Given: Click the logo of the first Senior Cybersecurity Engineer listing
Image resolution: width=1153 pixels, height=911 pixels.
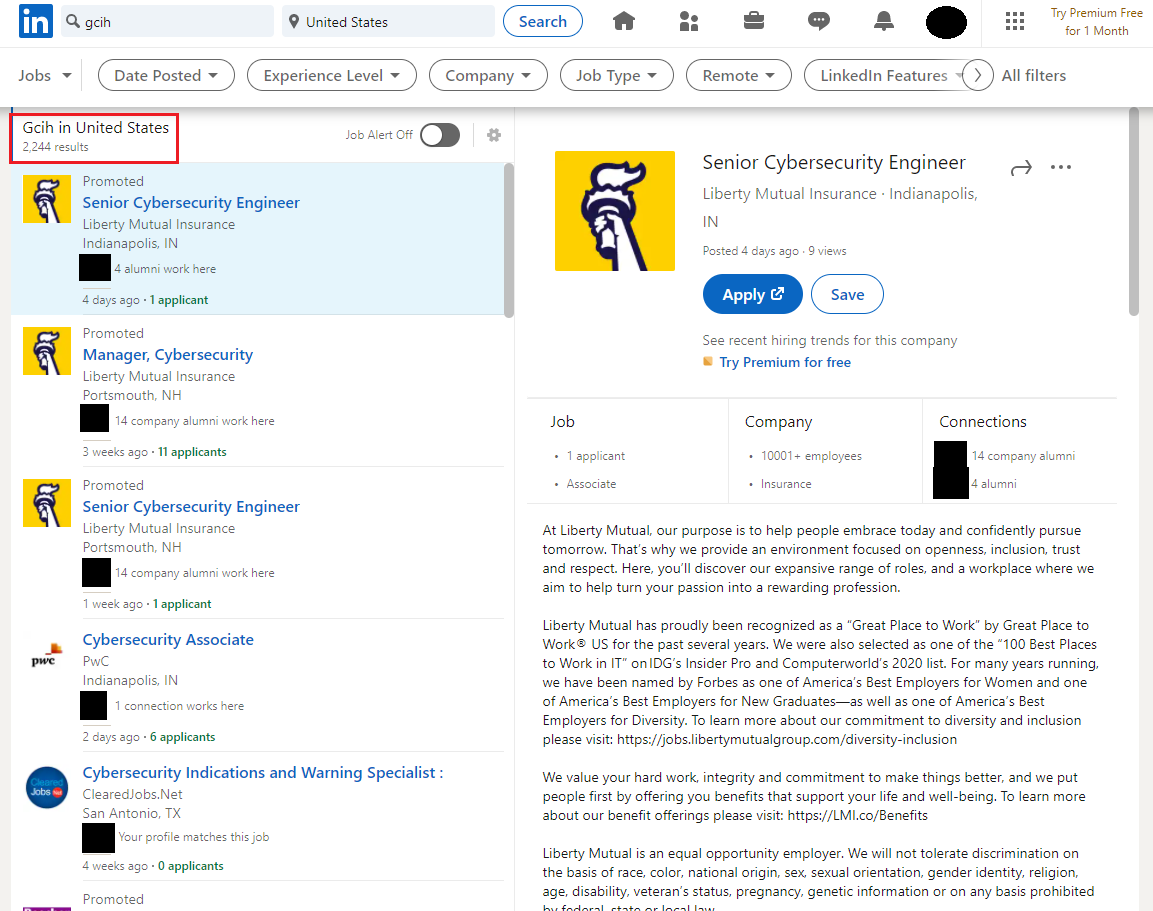Looking at the screenshot, I should [47, 199].
